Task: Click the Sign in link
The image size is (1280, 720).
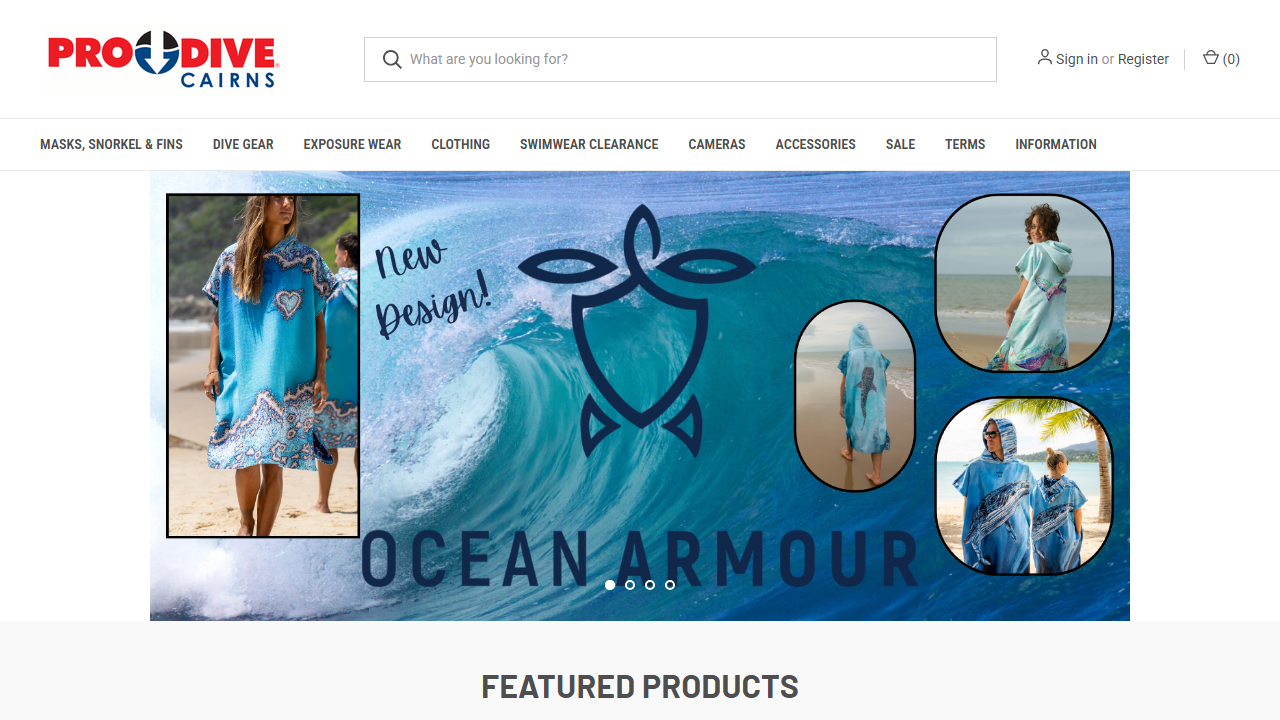Action: click(1077, 59)
